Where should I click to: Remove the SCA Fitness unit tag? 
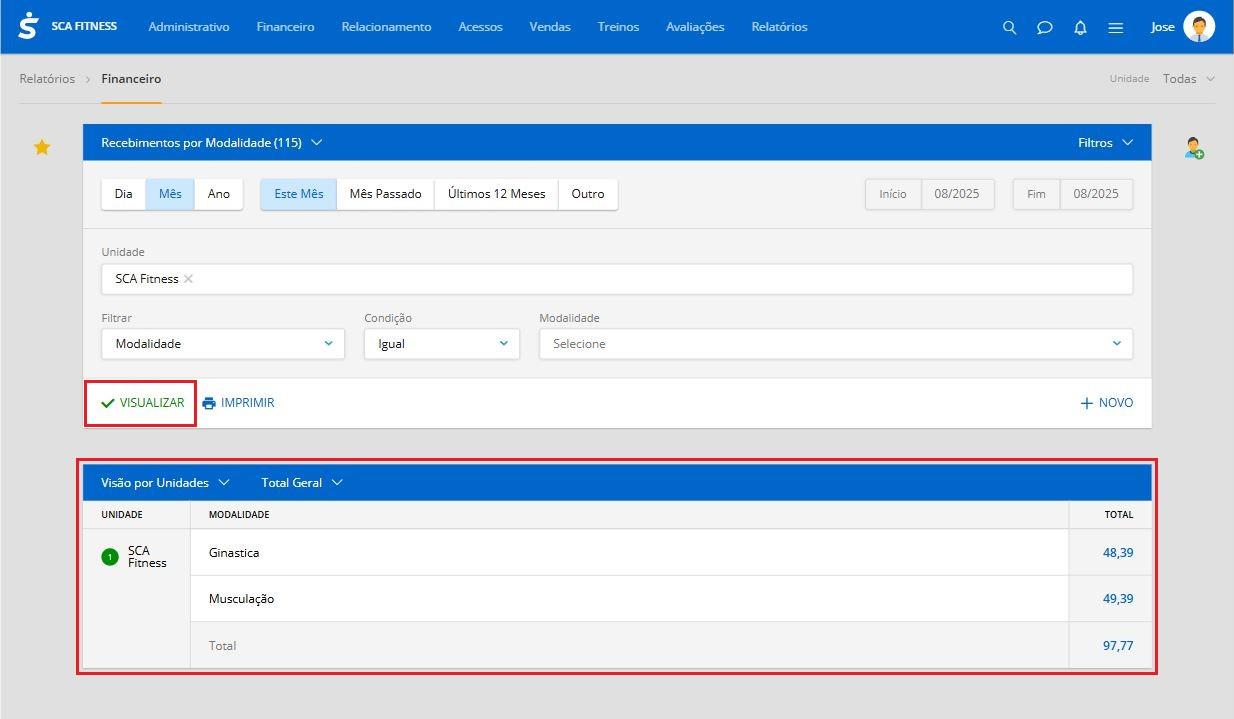188,279
